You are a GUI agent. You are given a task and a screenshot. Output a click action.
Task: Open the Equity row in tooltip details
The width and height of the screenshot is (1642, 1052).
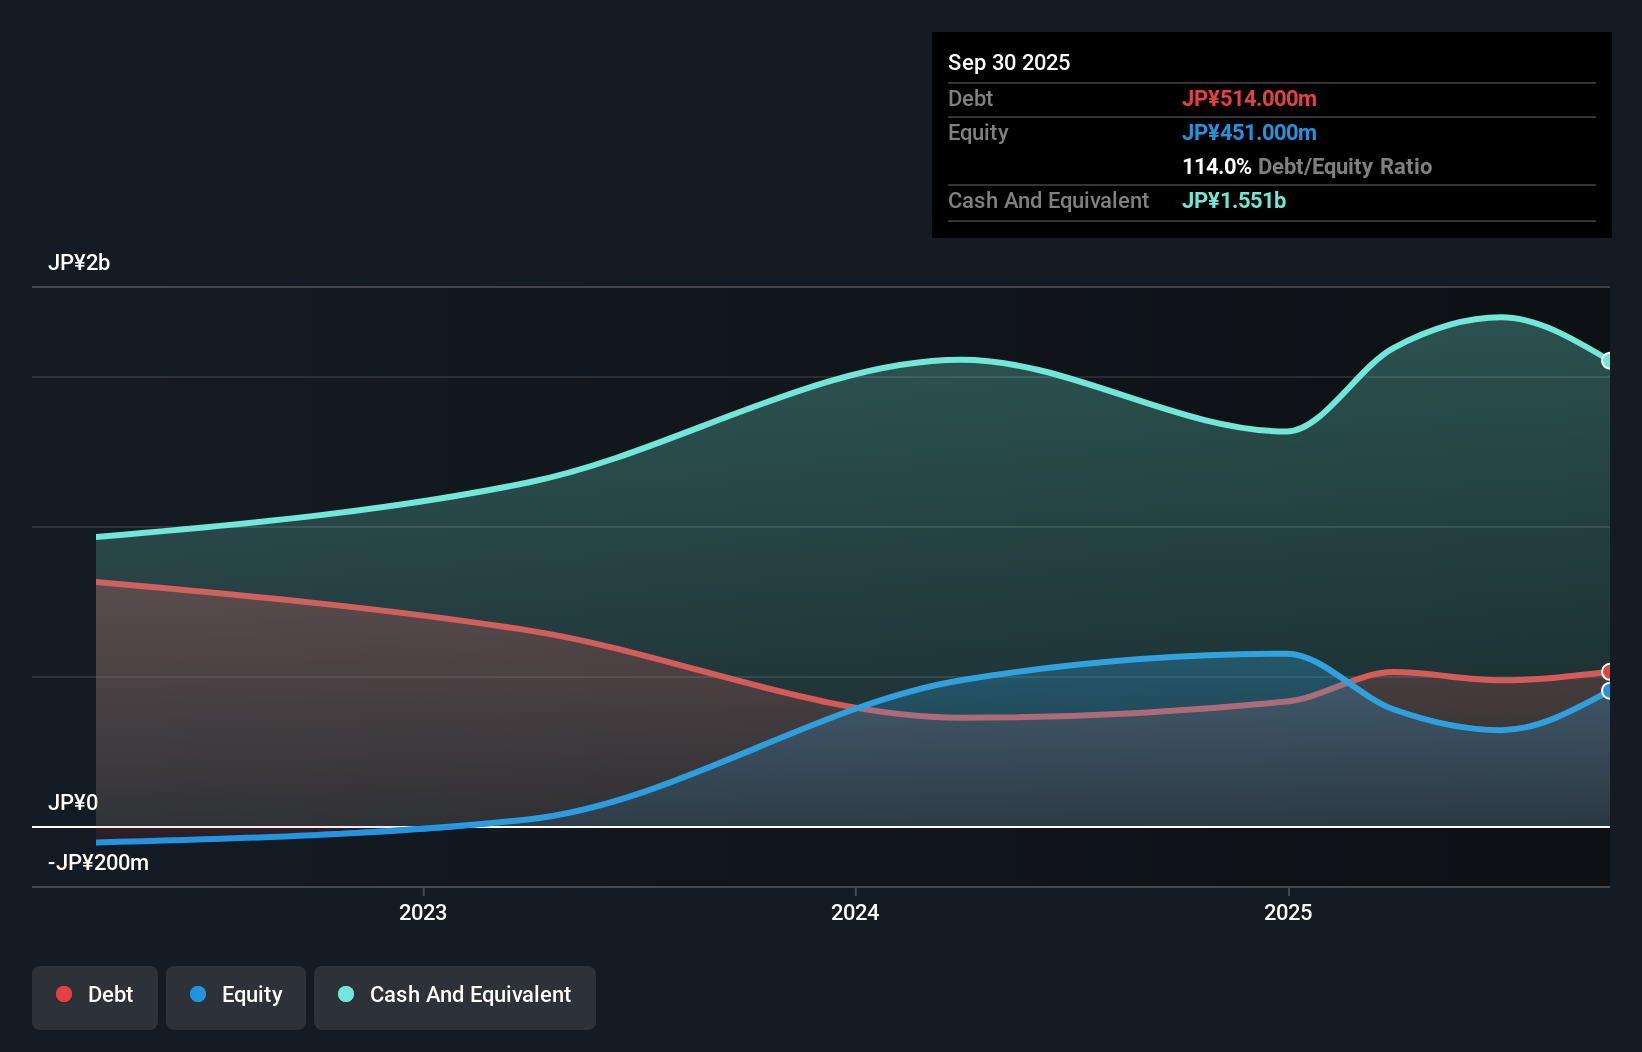977,132
